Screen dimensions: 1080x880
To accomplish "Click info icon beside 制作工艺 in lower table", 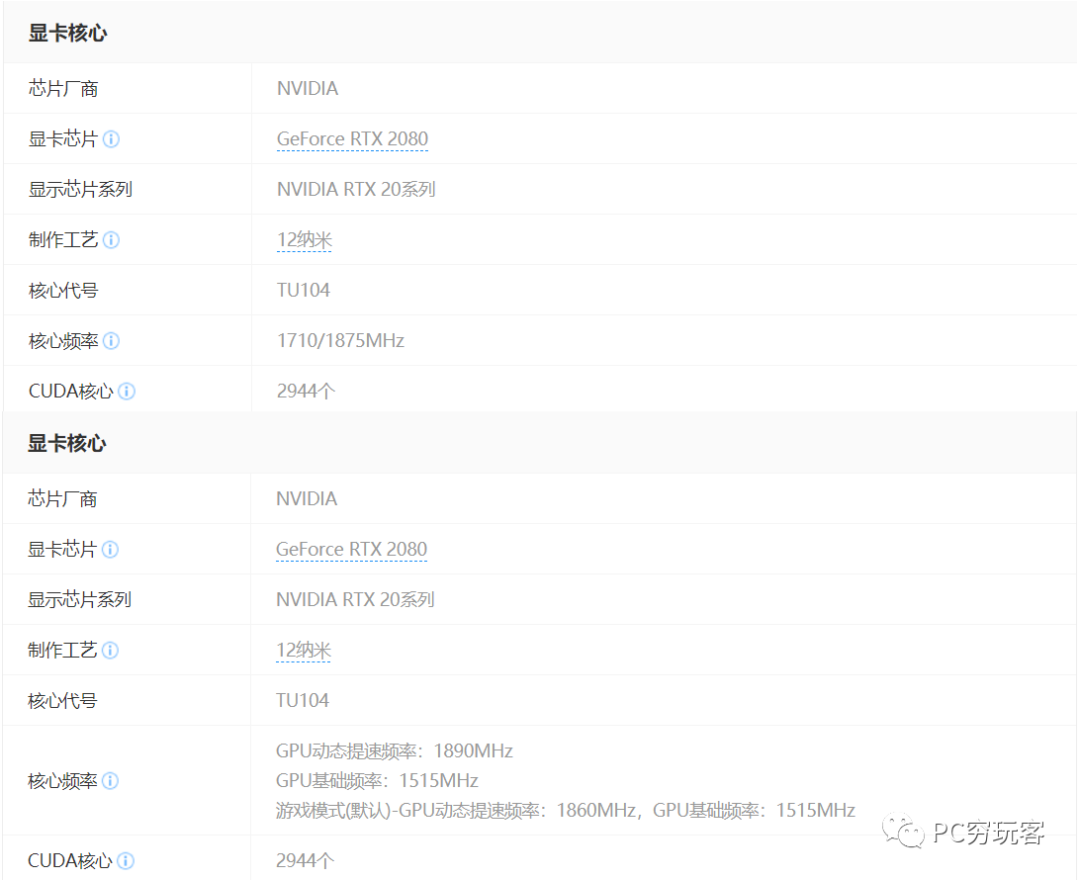I will pyautogui.click(x=110, y=650).
